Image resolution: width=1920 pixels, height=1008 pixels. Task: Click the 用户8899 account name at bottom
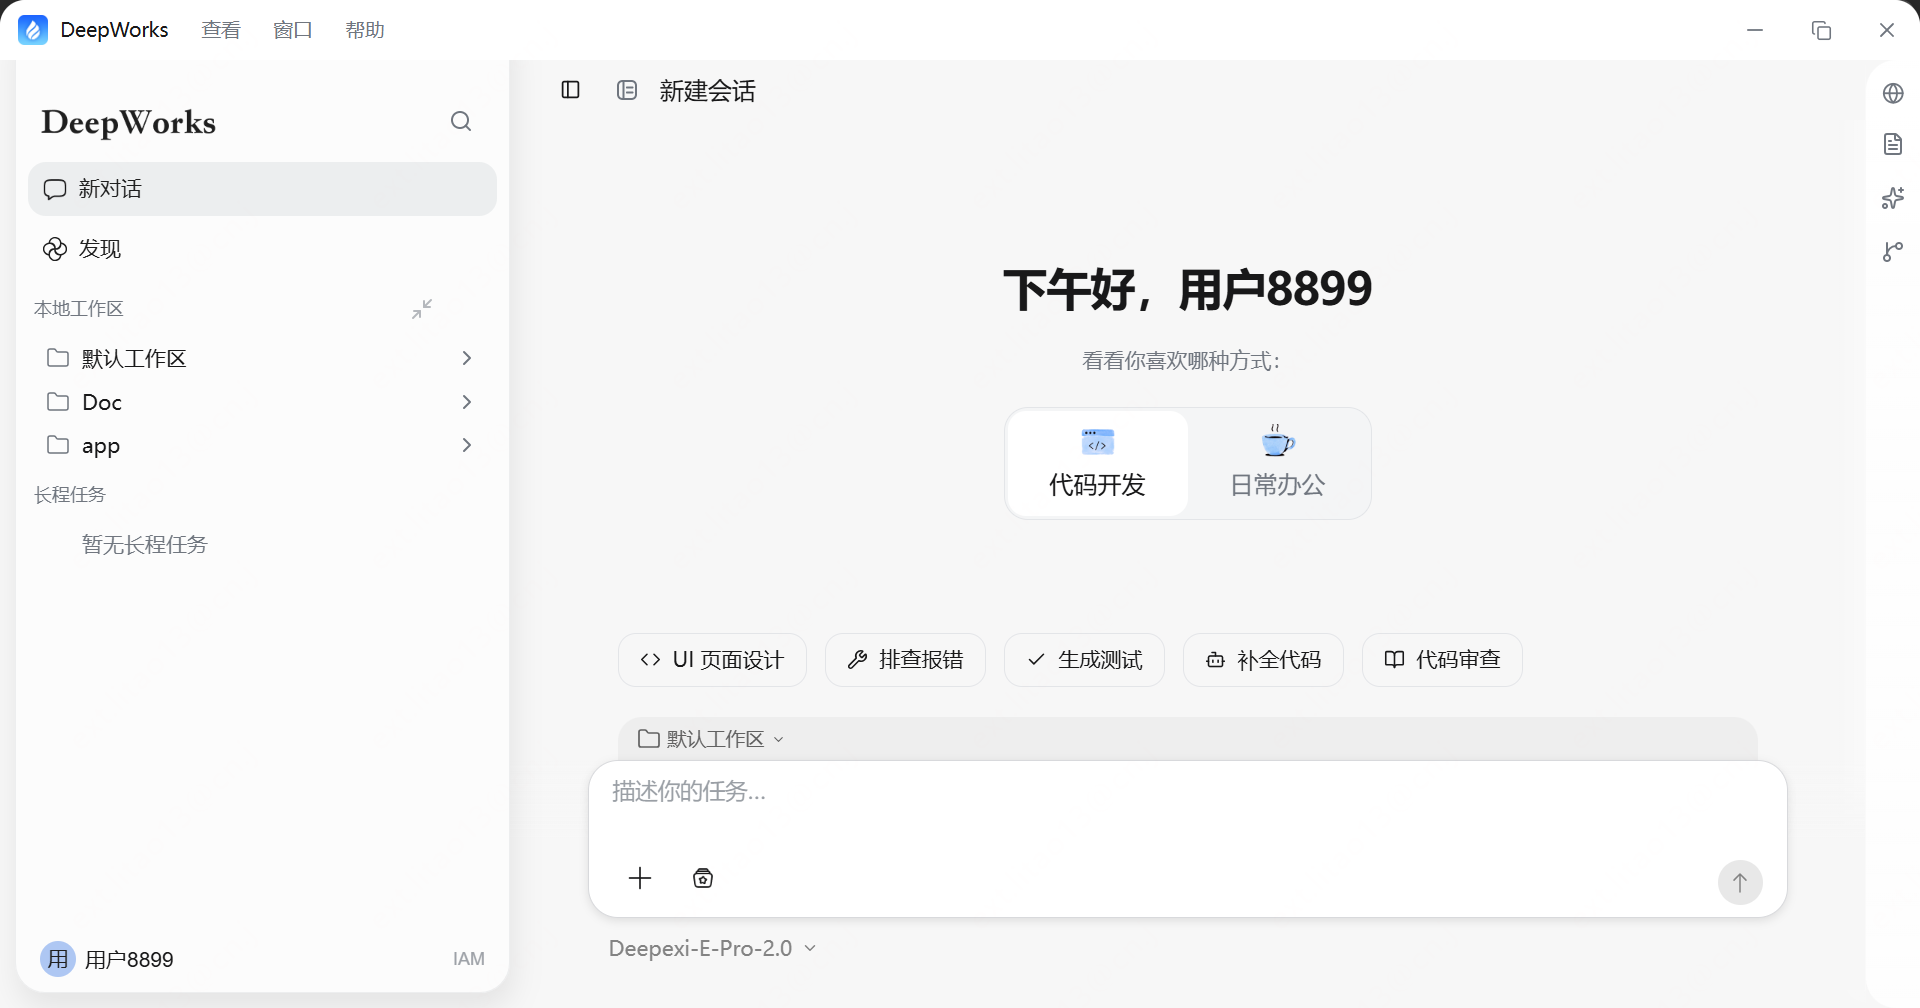[129, 960]
